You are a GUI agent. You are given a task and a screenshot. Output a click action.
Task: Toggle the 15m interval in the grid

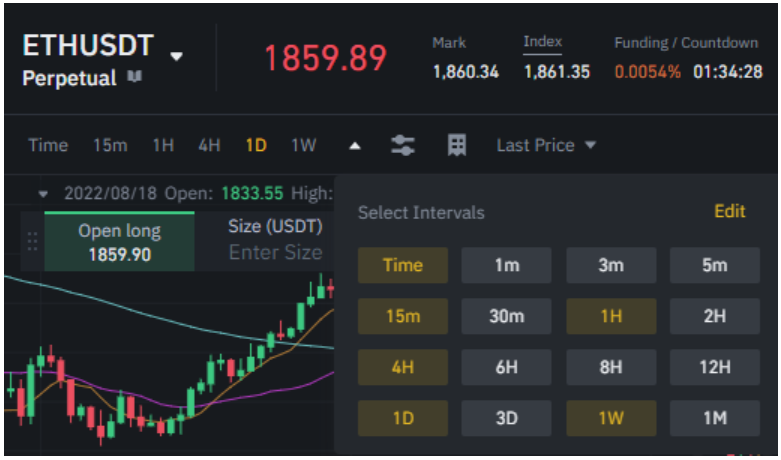403,316
